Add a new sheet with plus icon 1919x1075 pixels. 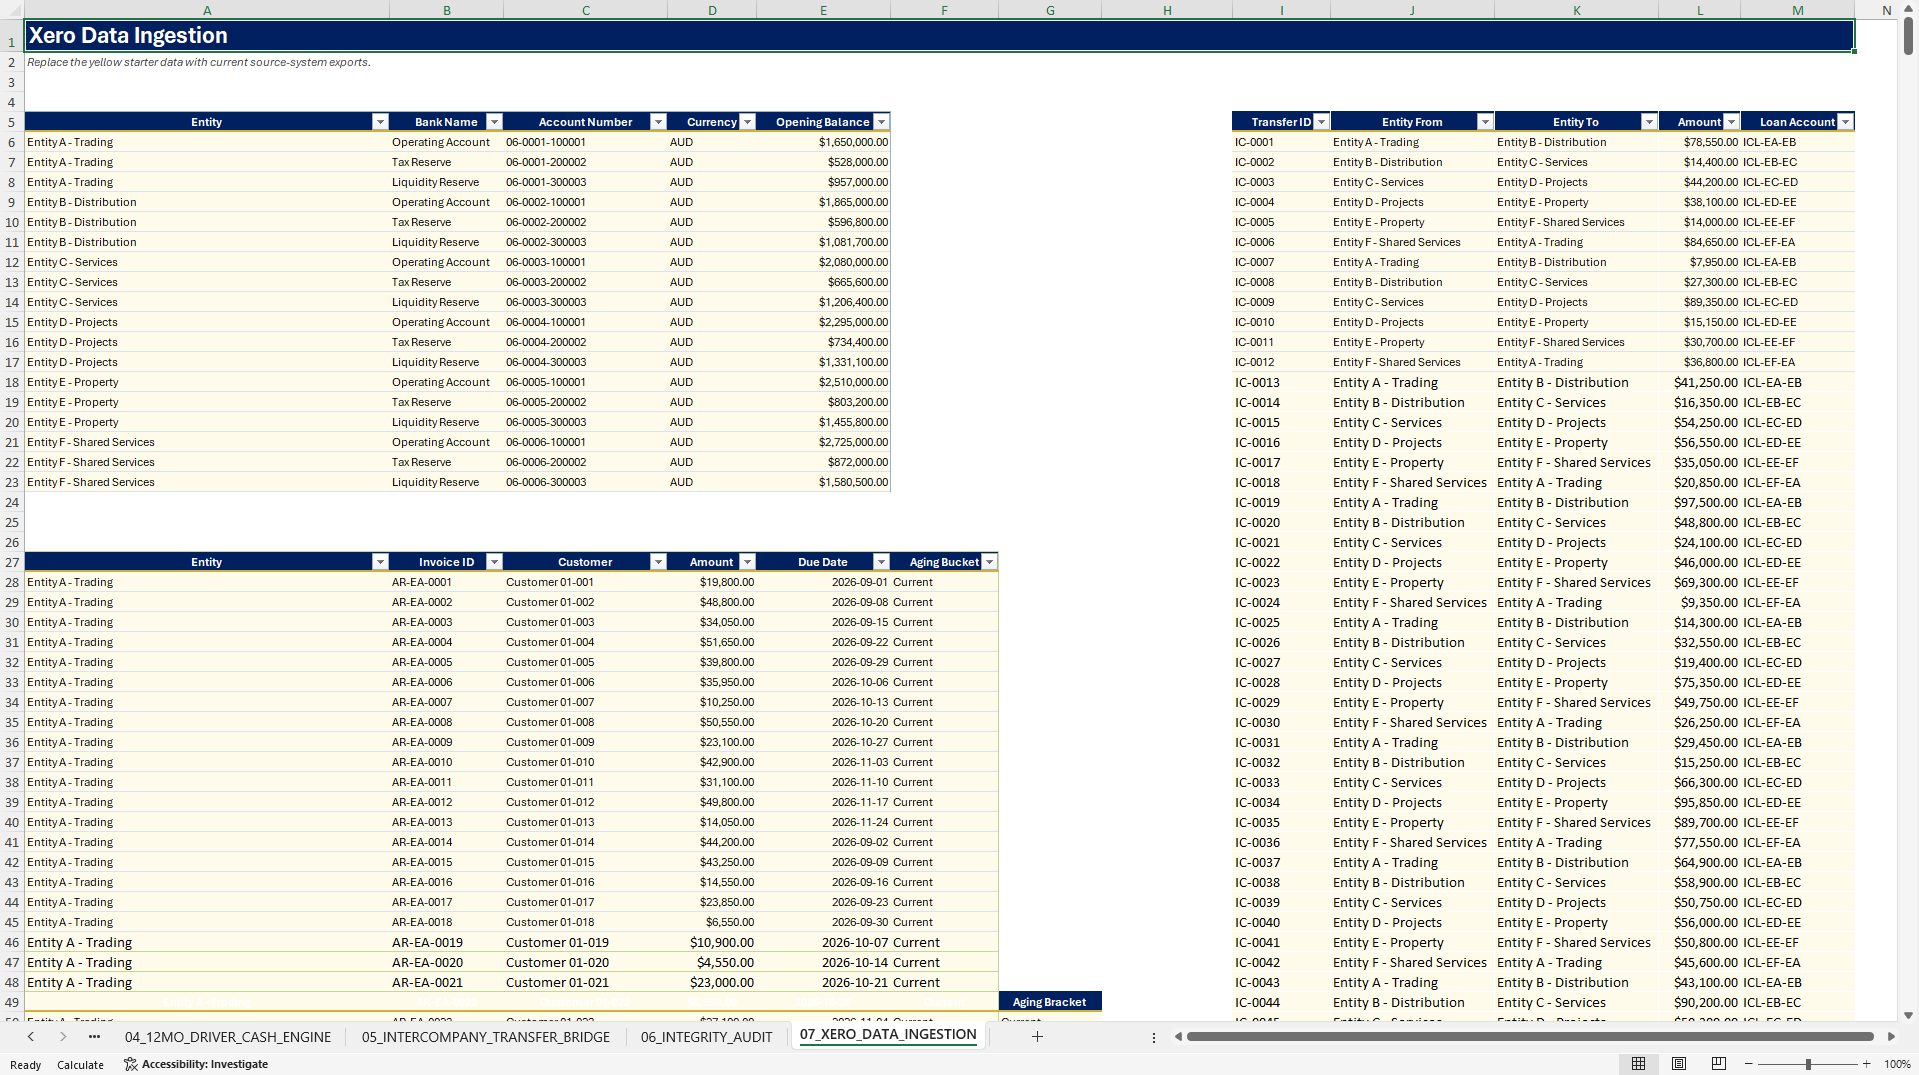(1037, 1037)
